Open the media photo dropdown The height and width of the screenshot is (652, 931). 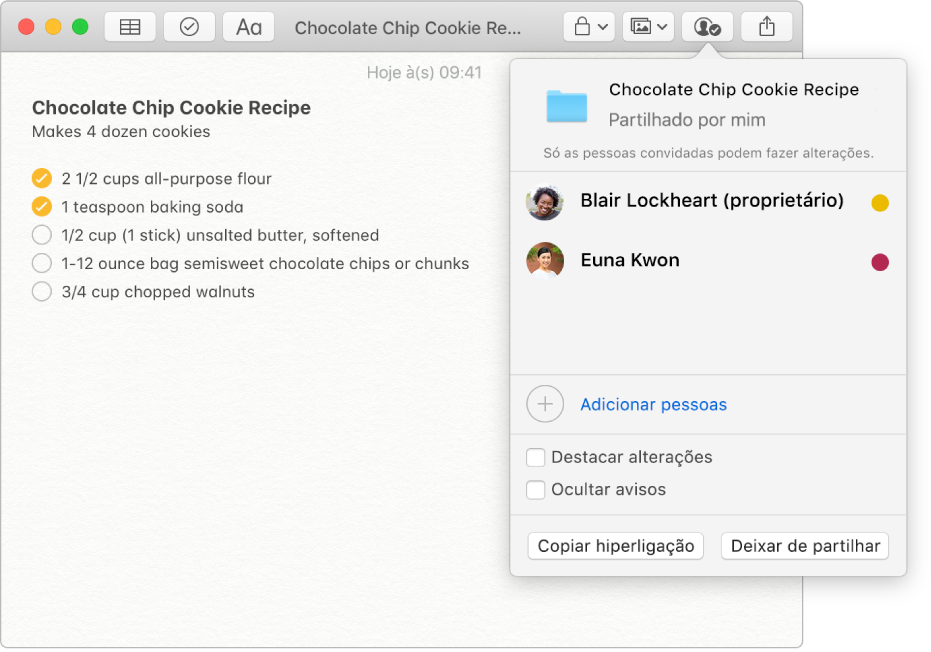coord(648,27)
